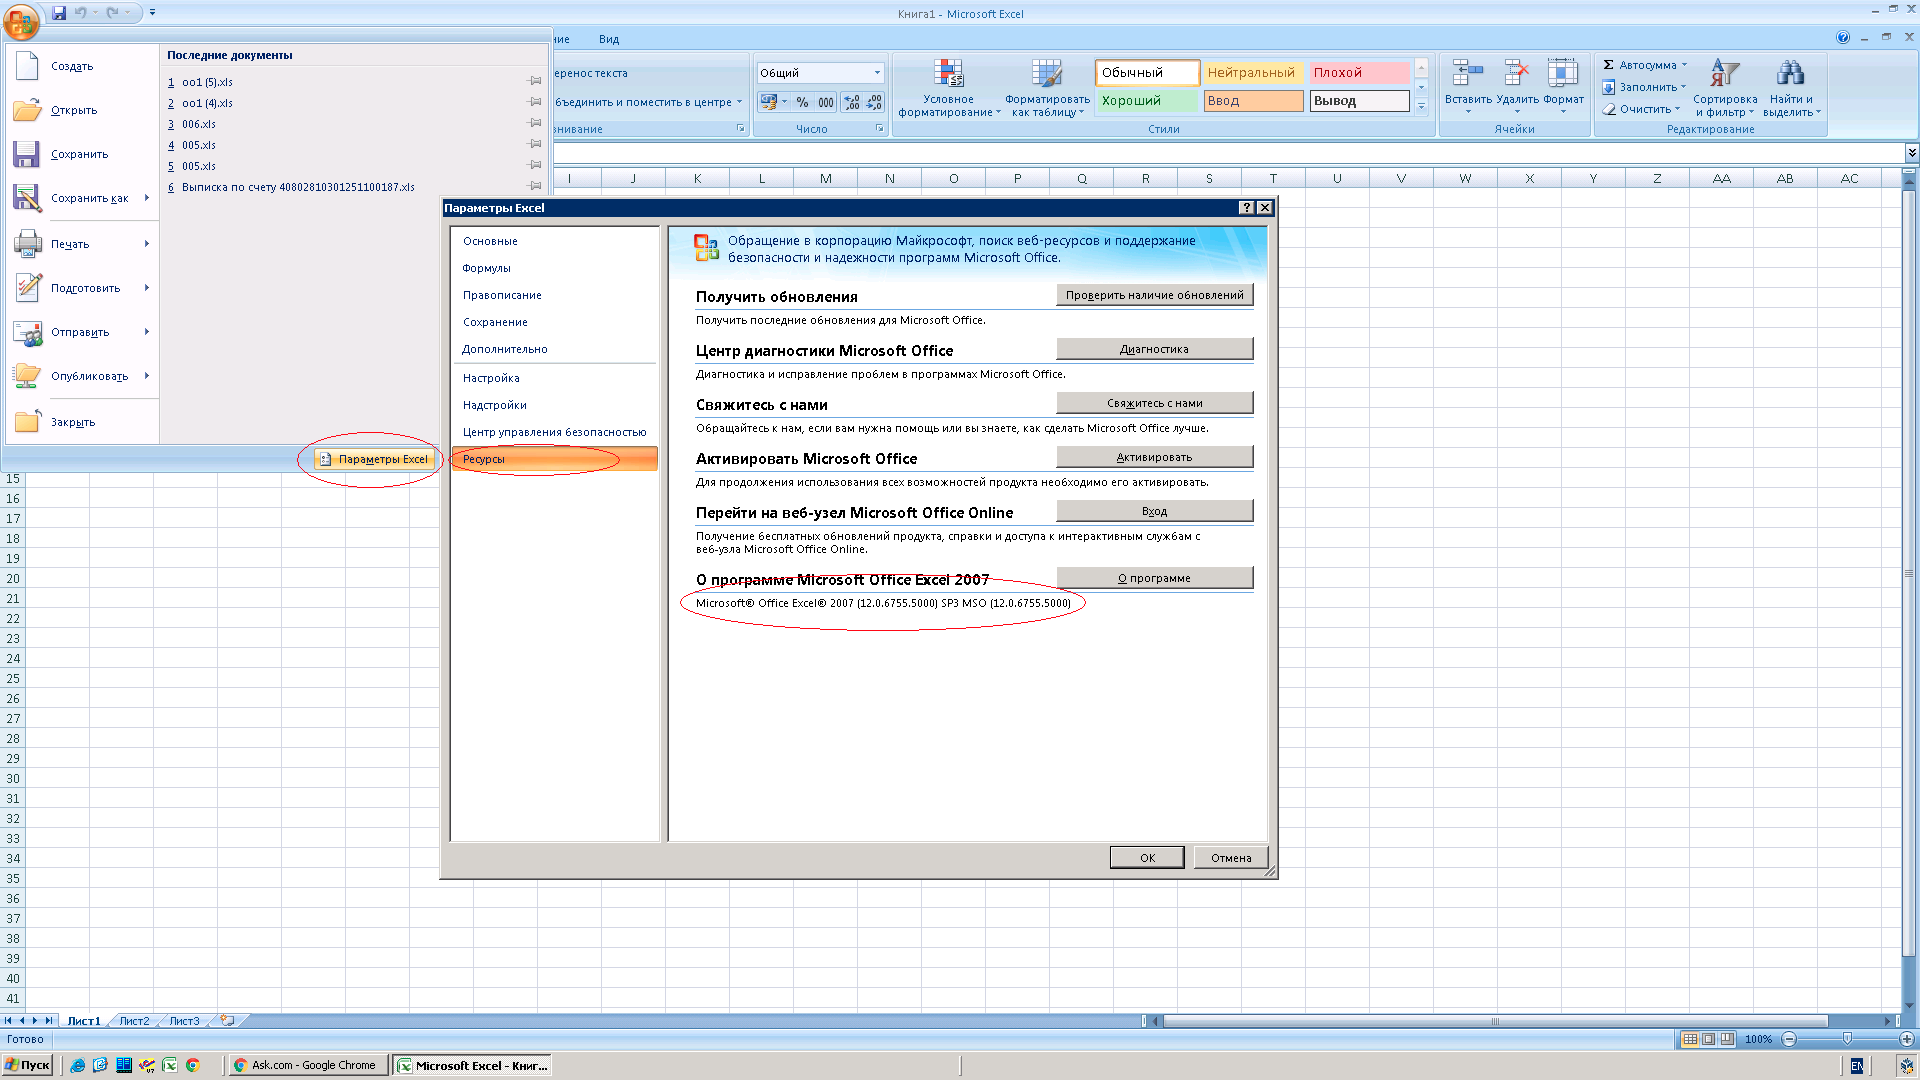Open Format as Table icon

(x=1047, y=73)
